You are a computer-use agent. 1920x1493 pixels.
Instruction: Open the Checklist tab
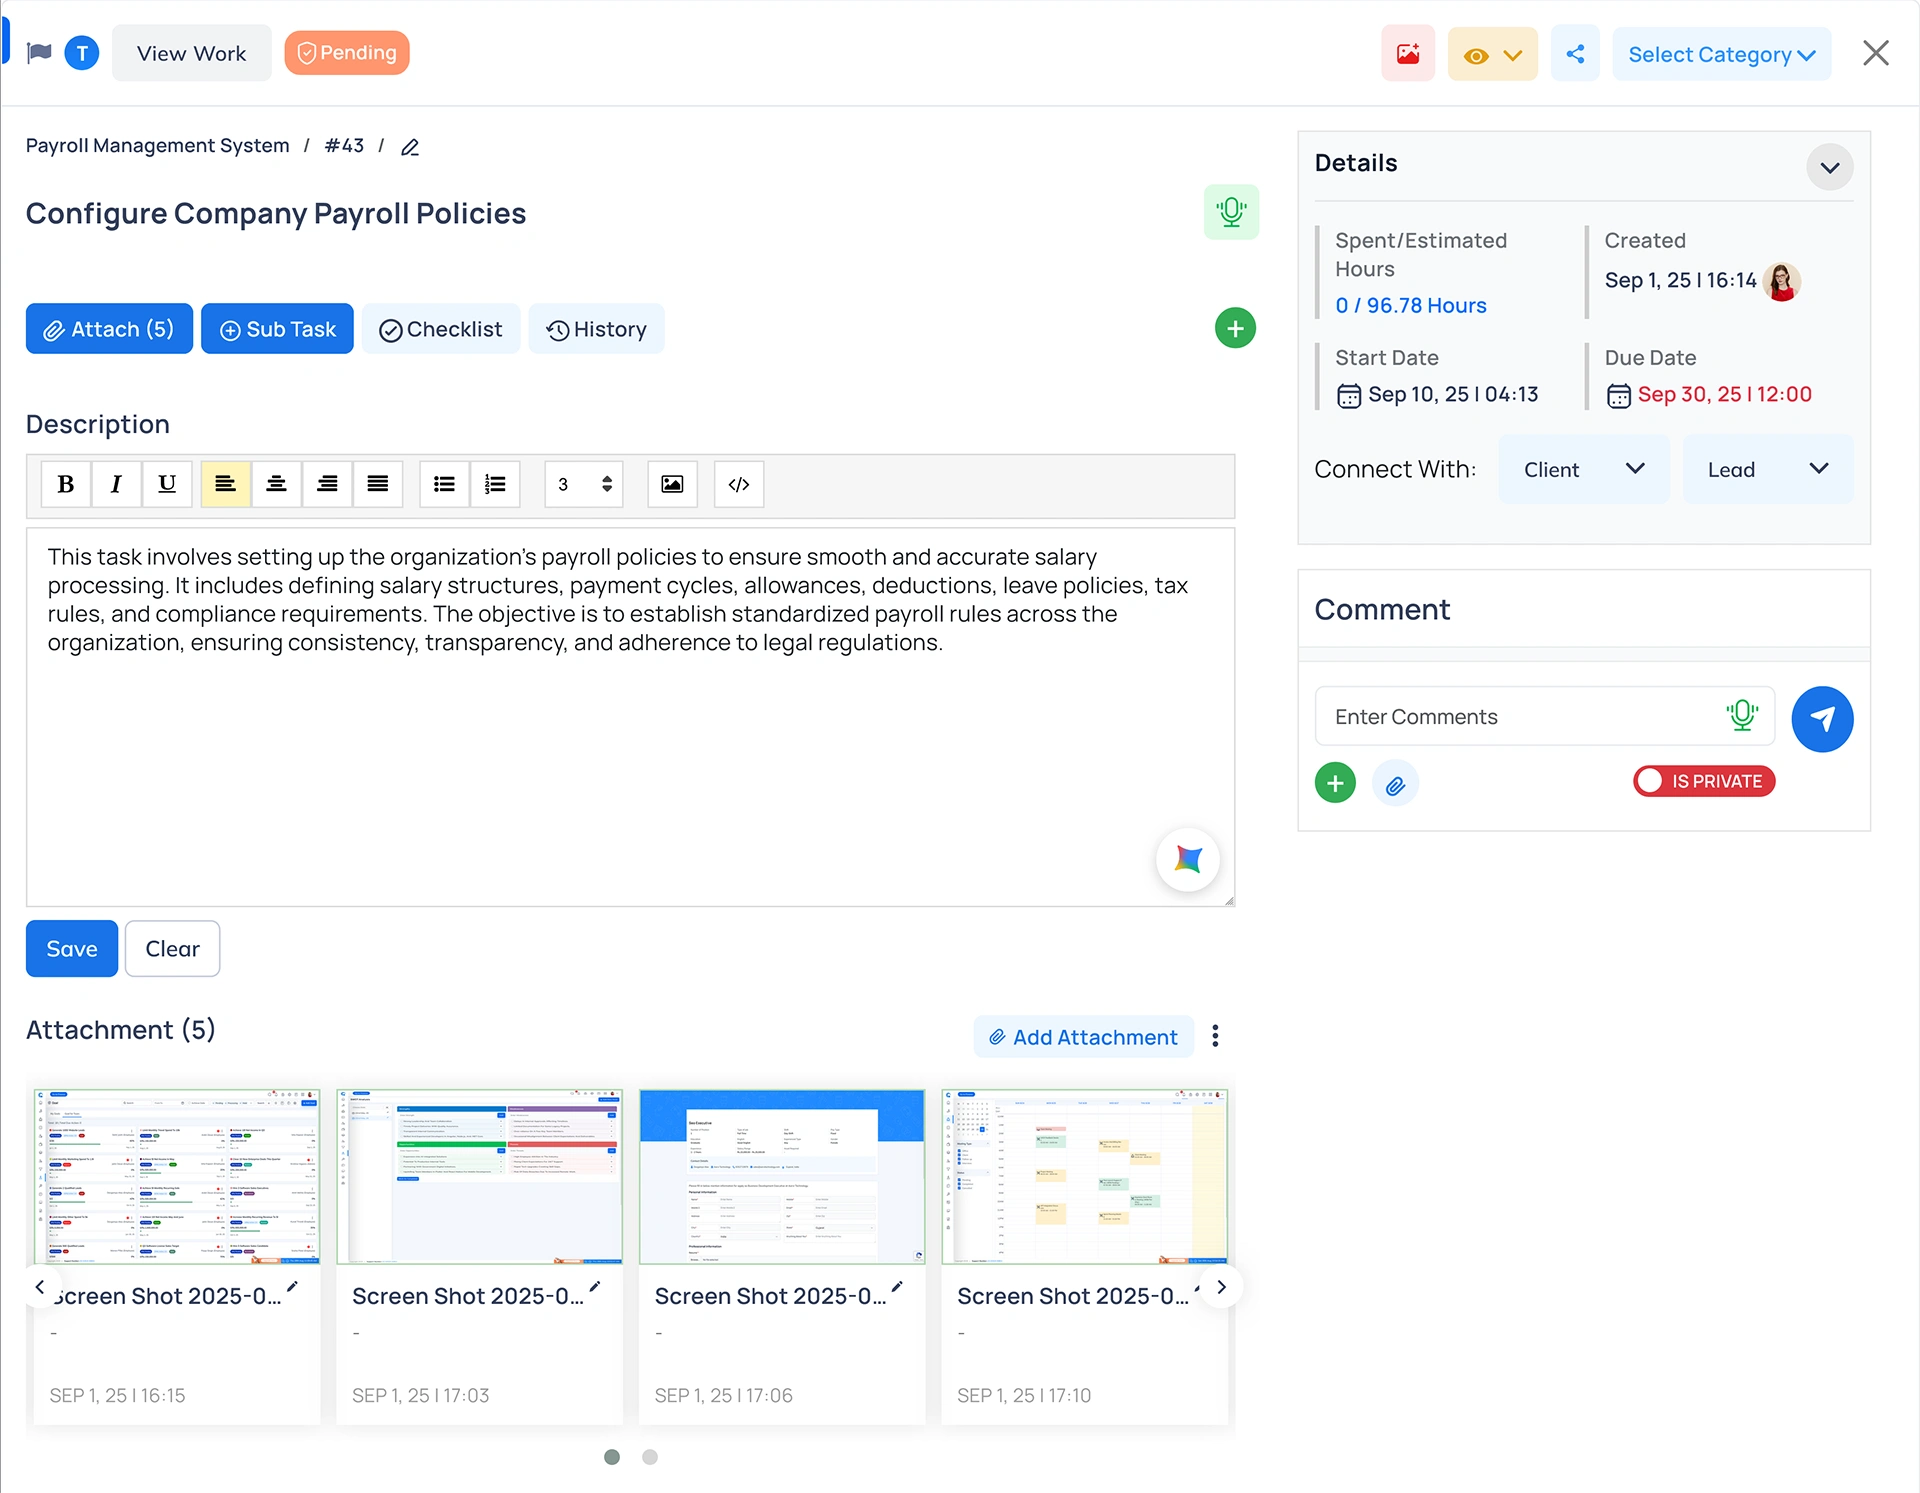pos(441,329)
